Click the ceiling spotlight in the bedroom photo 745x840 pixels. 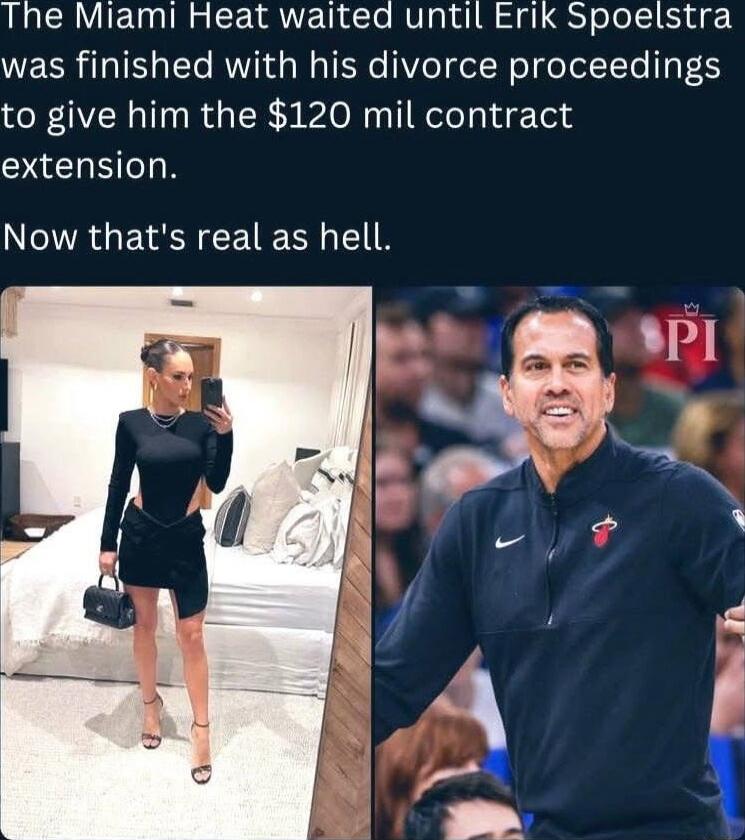(x=257, y=295)
